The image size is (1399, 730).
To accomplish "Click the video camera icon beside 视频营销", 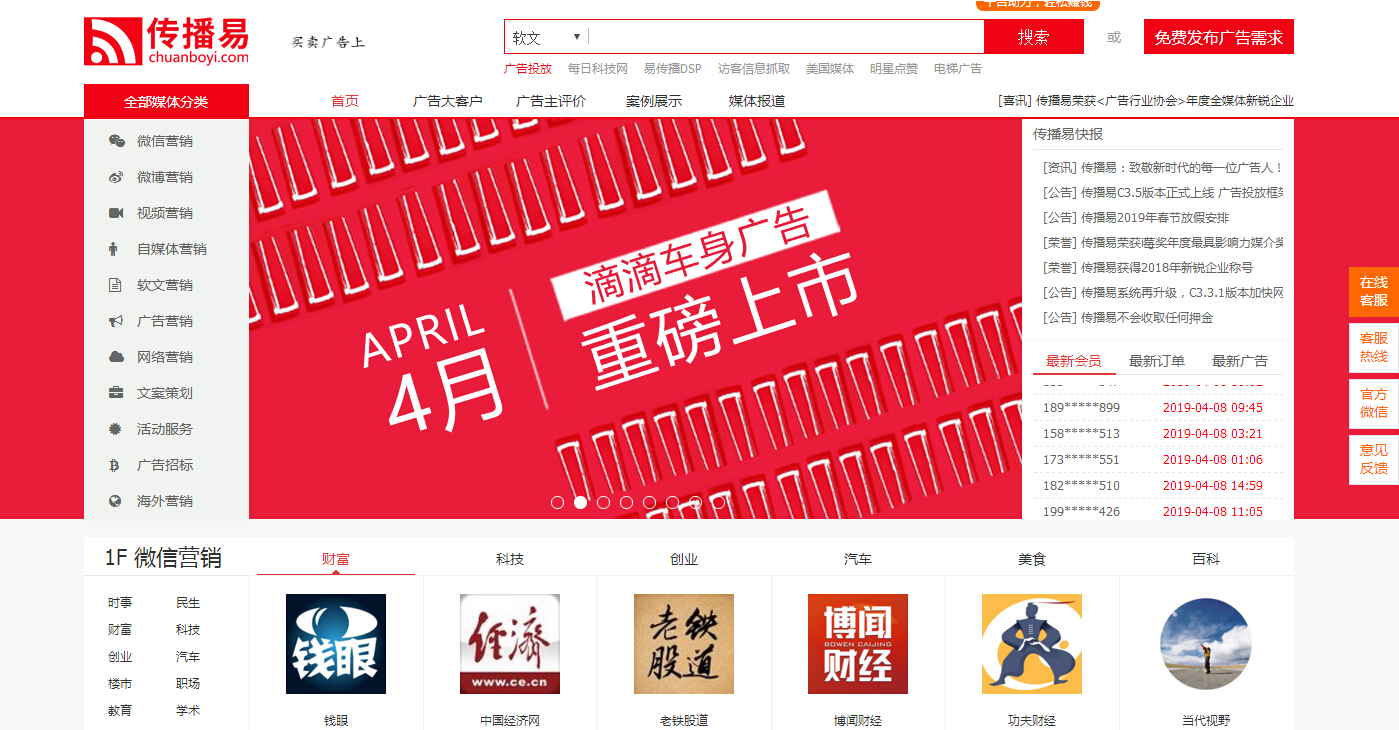I will [116, 213].
